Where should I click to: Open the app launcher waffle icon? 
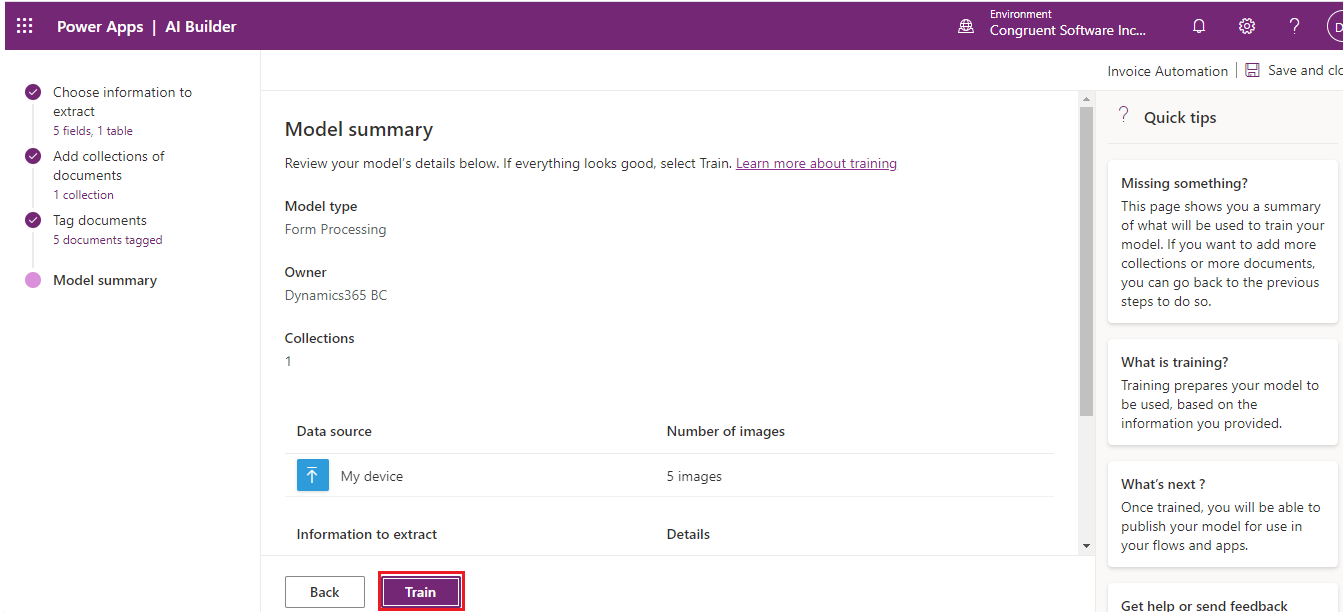[25, 26]
